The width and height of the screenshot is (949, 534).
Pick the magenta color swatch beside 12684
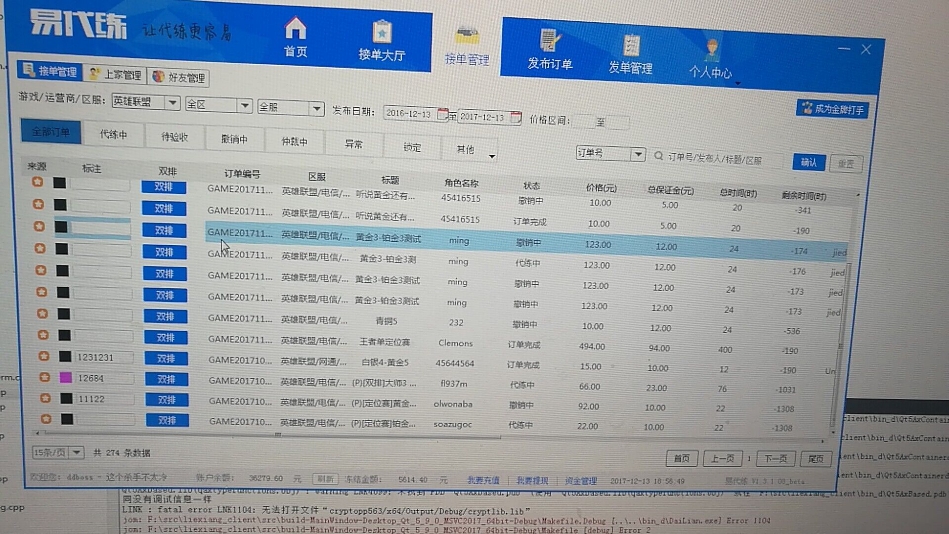(65, 378)
